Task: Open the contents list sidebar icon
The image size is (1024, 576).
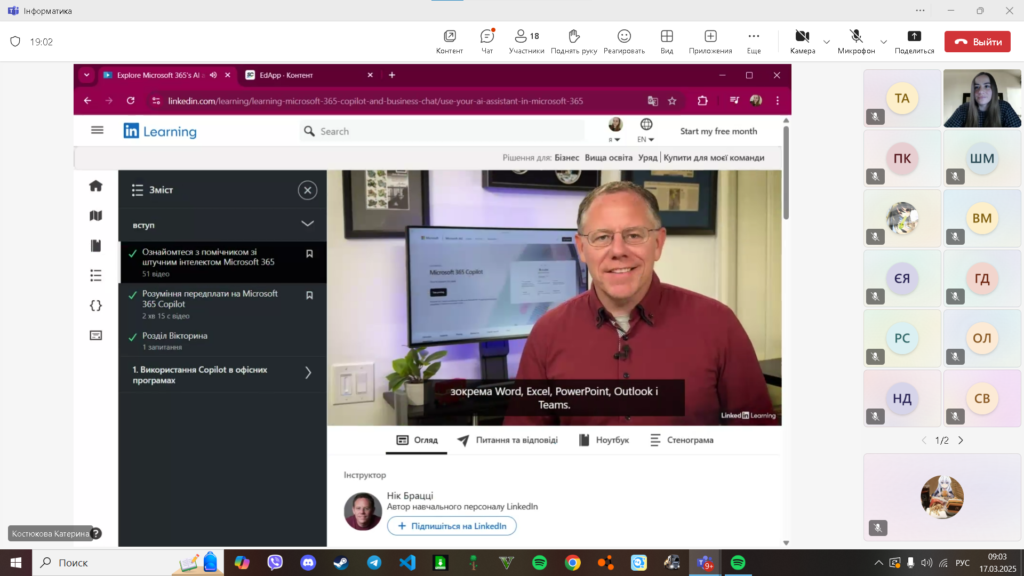Action: tap(96, 276)
